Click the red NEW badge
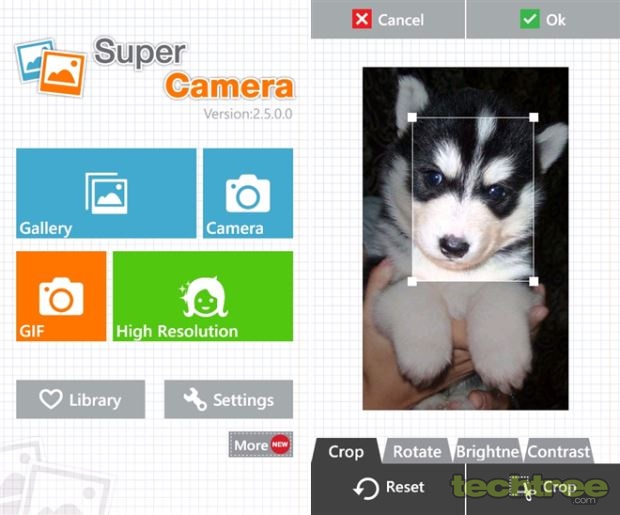Viewport: 620px width, 515px height. pos(280,444)
